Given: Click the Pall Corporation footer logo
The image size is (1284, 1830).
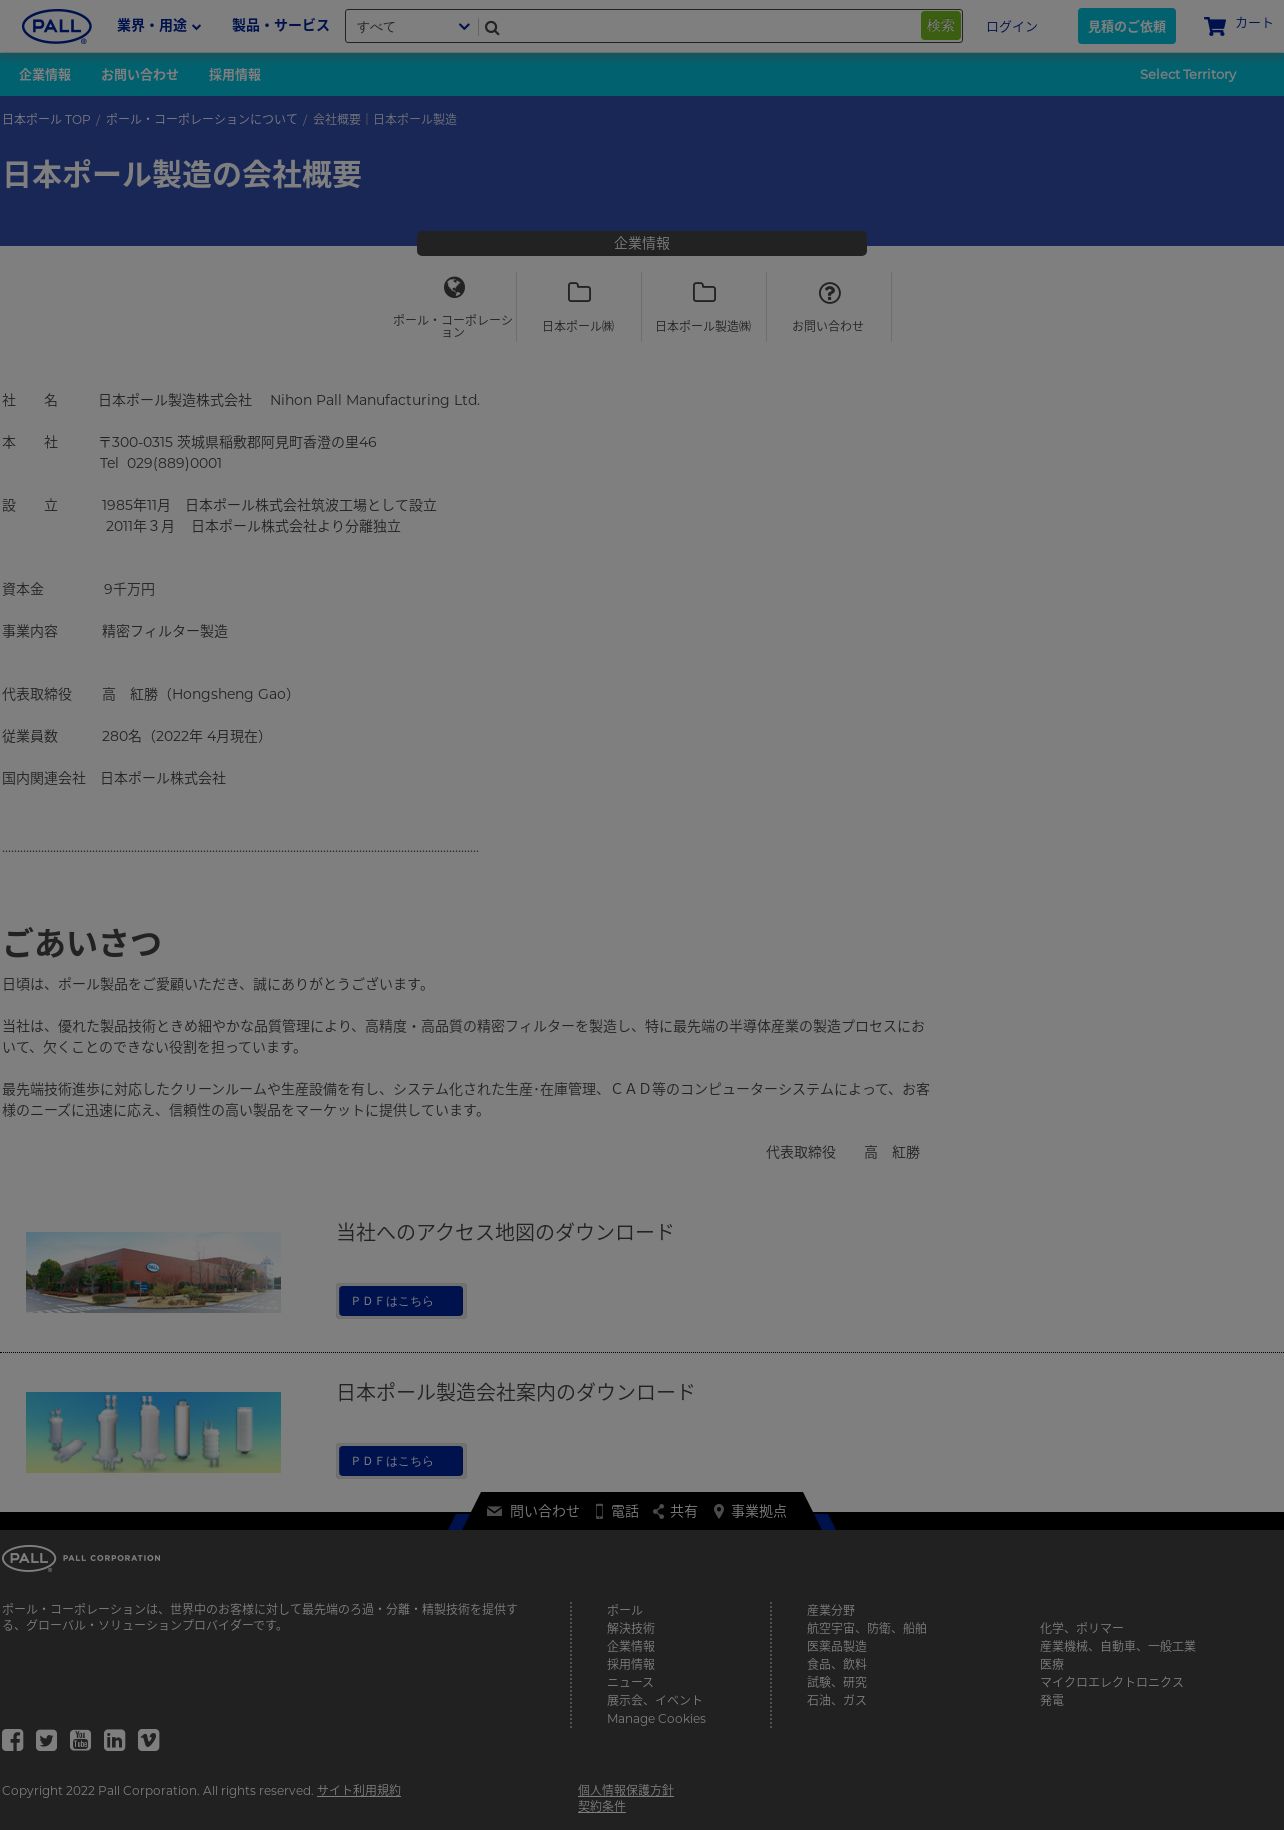Looking at the screenshot, I should point(81,1558).
